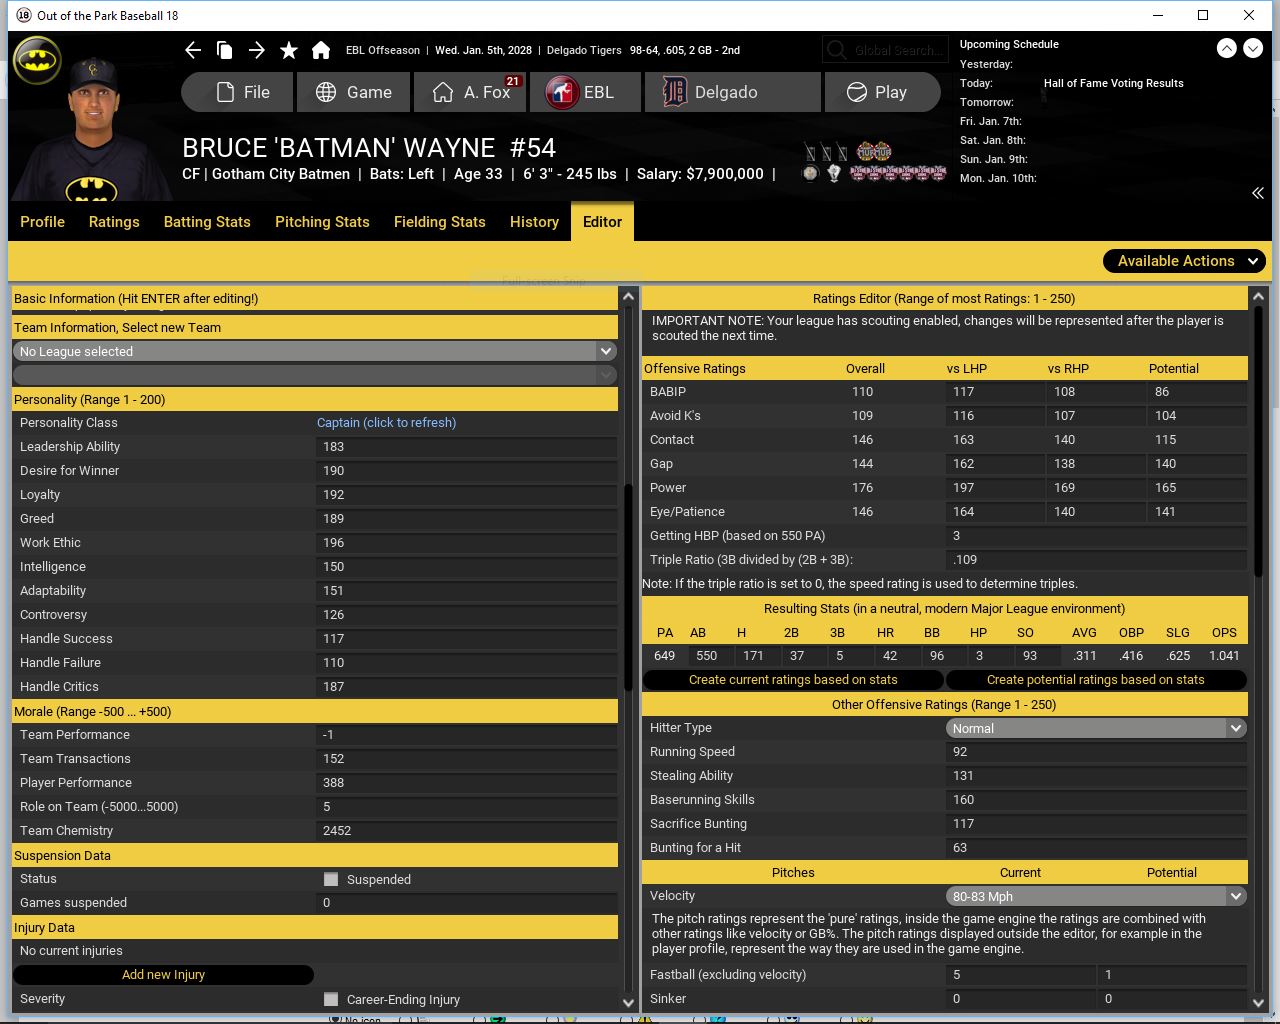Edit the Contact Potential field
The image size is (1280, 1024).
1196,440
